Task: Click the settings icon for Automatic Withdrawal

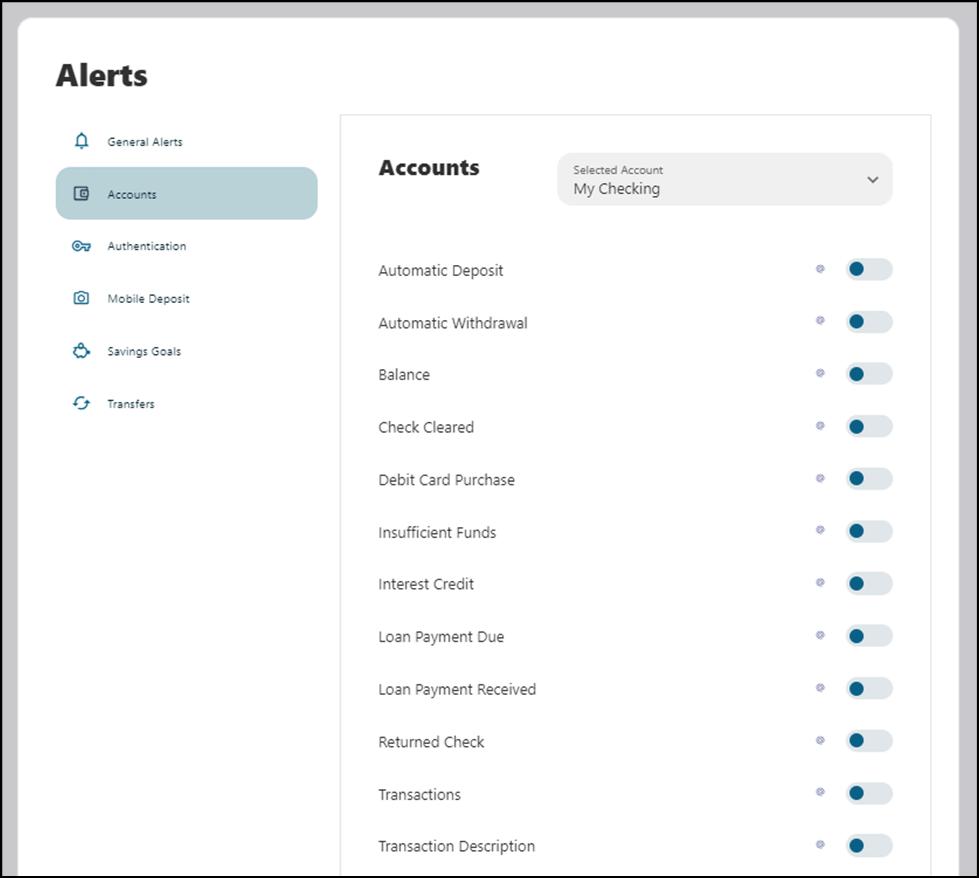Action: pyautogui.click(x=820, y=320)
